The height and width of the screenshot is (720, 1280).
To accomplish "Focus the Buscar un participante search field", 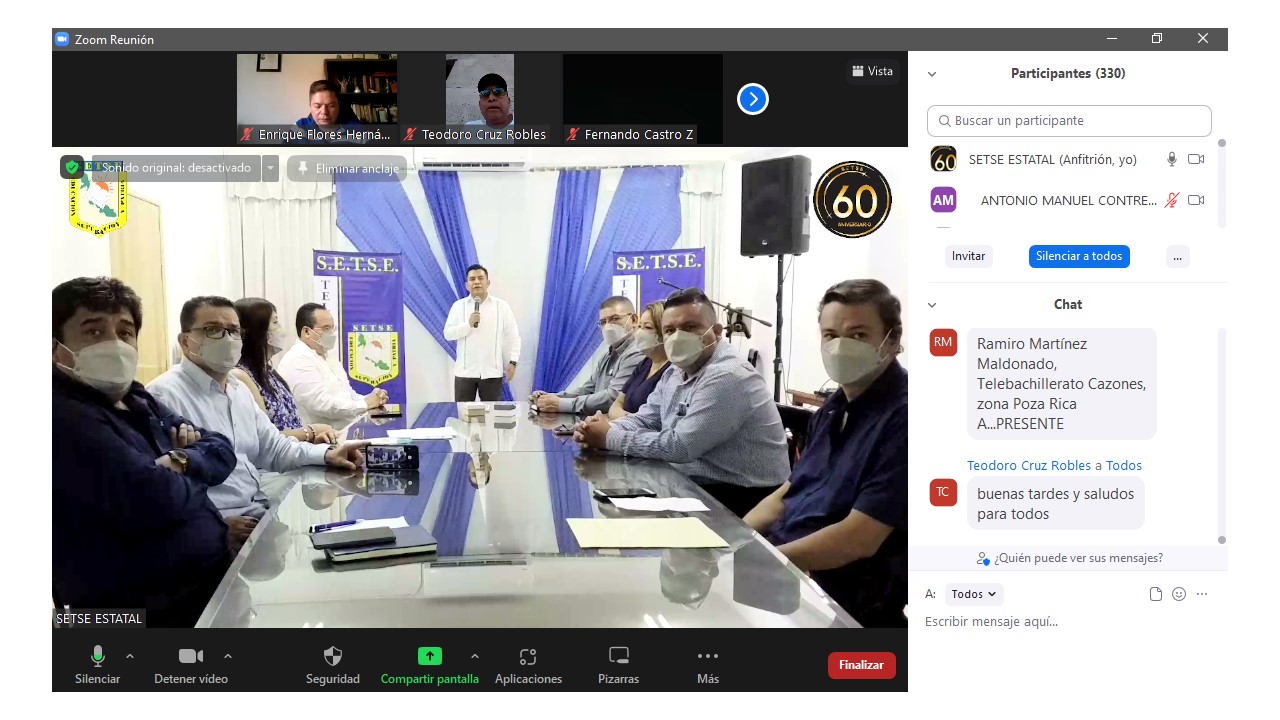I will [x=1069, y=121].
